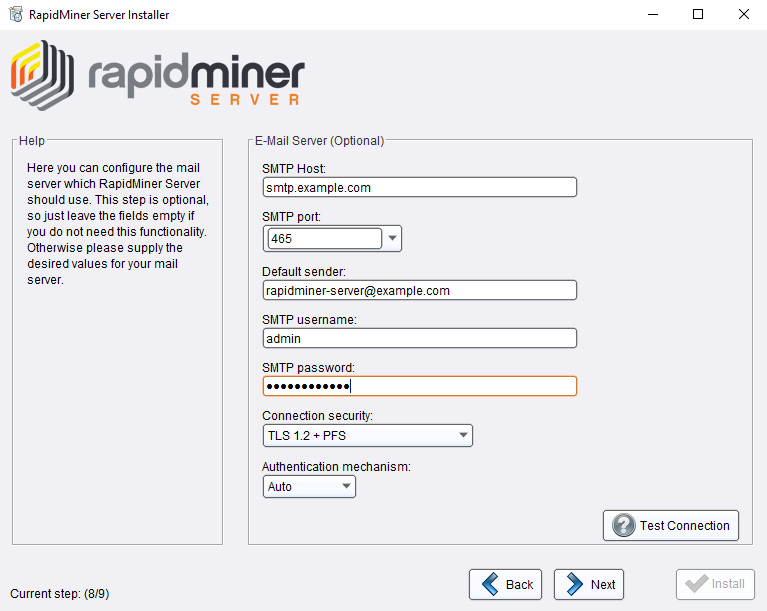The height and width of the screenshot is (611, 767).
Task: Click the grayed-out Install checkmark icon
Action: pos(695,585)
